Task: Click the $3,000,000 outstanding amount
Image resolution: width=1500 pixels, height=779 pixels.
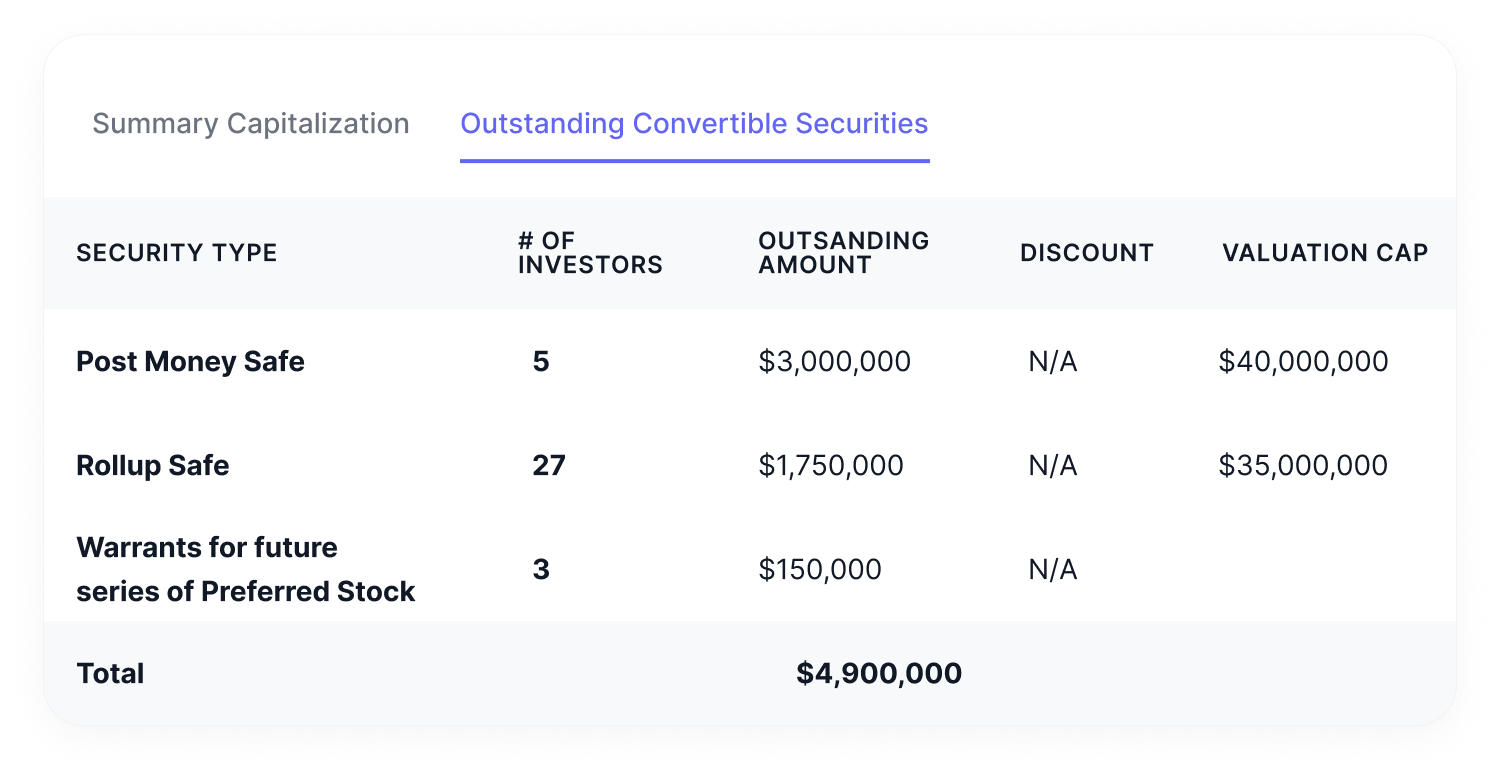Action: tap(834, 361)
